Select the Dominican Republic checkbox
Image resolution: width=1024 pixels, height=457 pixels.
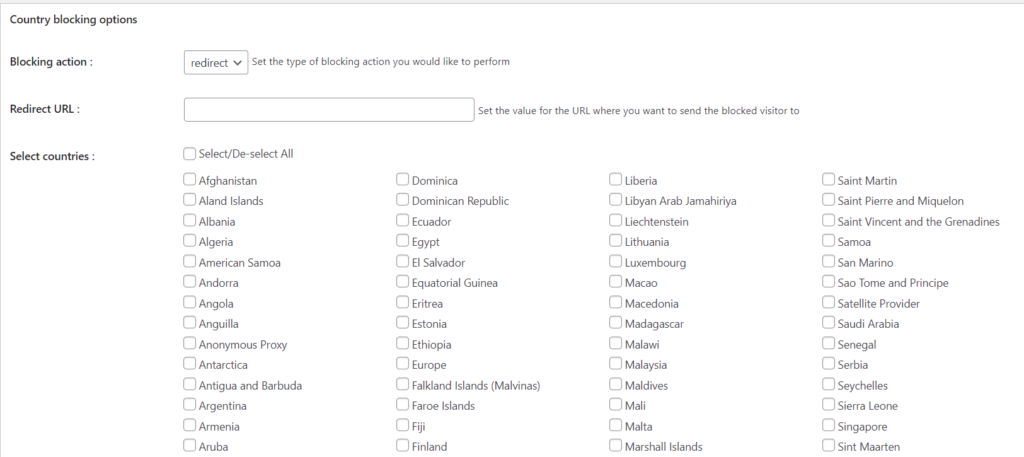(x=403, y=200)
